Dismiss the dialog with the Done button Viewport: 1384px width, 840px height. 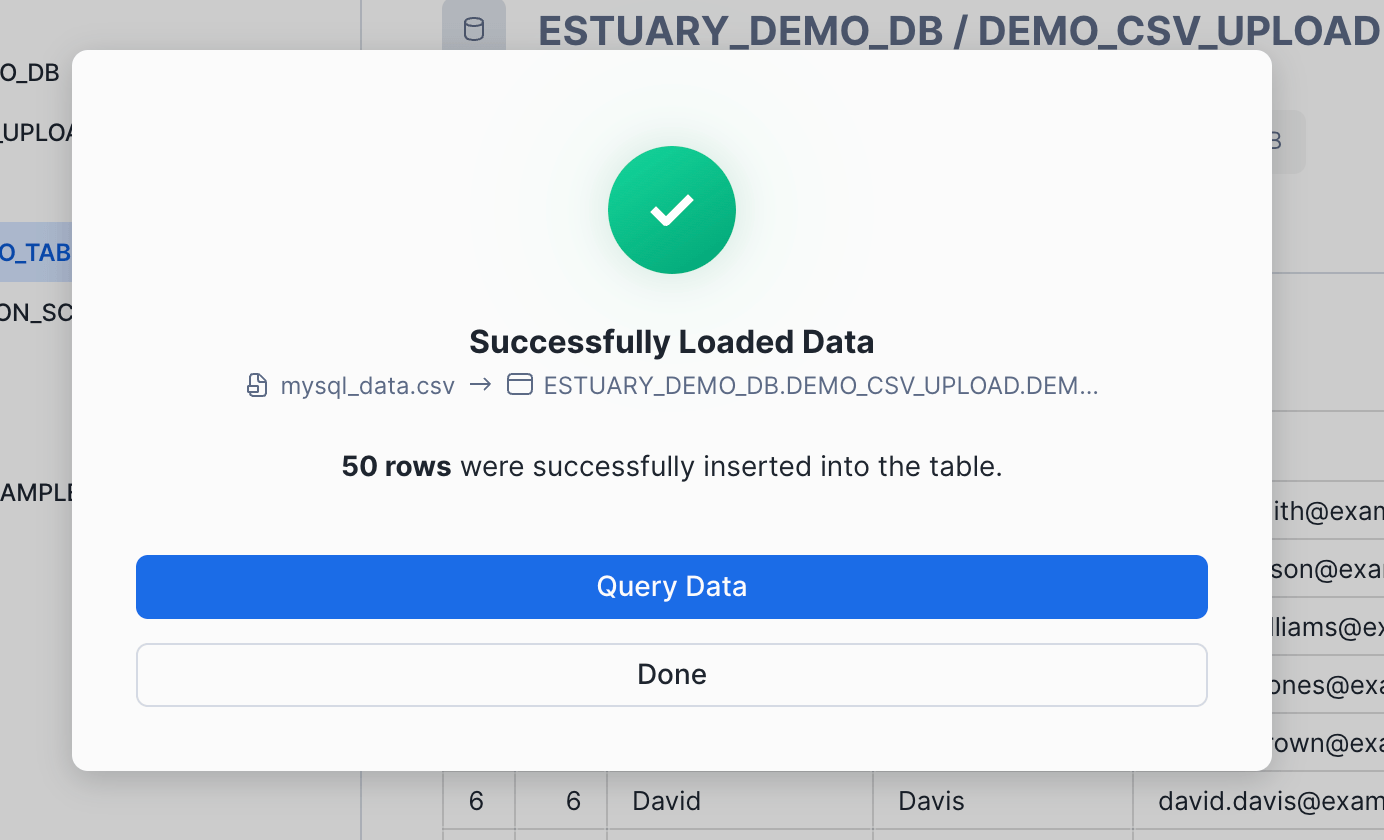click(x=671, y=674)
